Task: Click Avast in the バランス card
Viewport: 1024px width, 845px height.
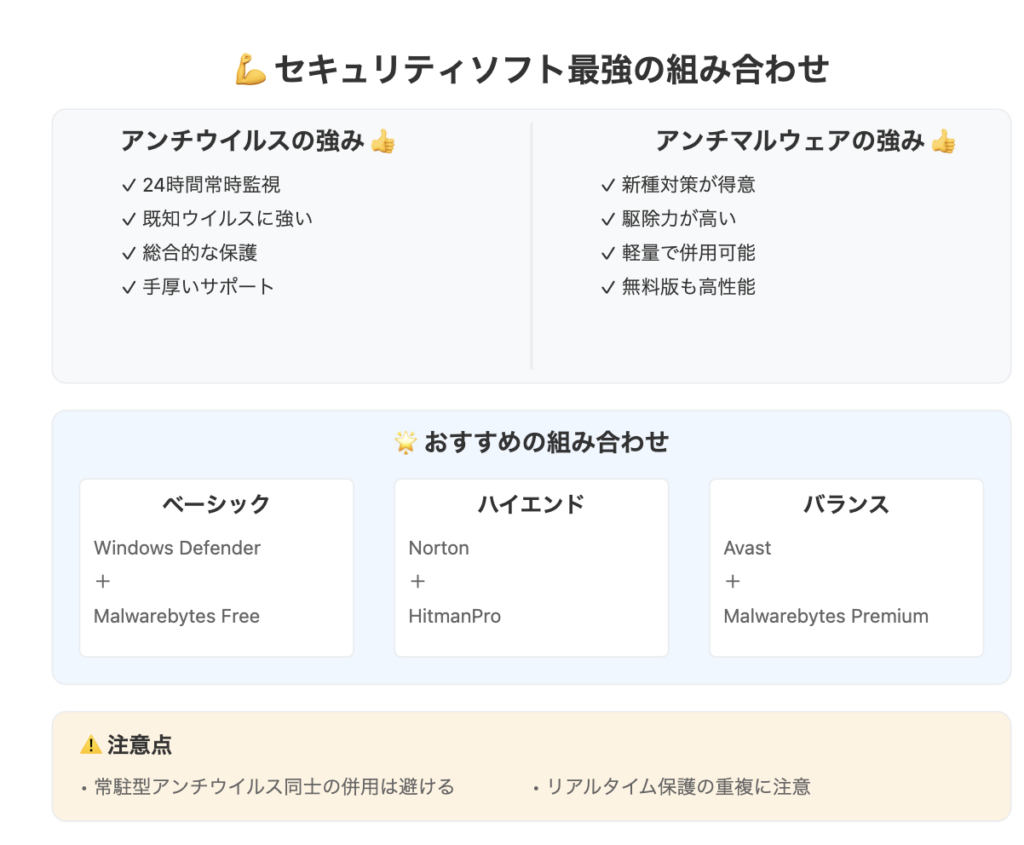Action: point(747,547)
